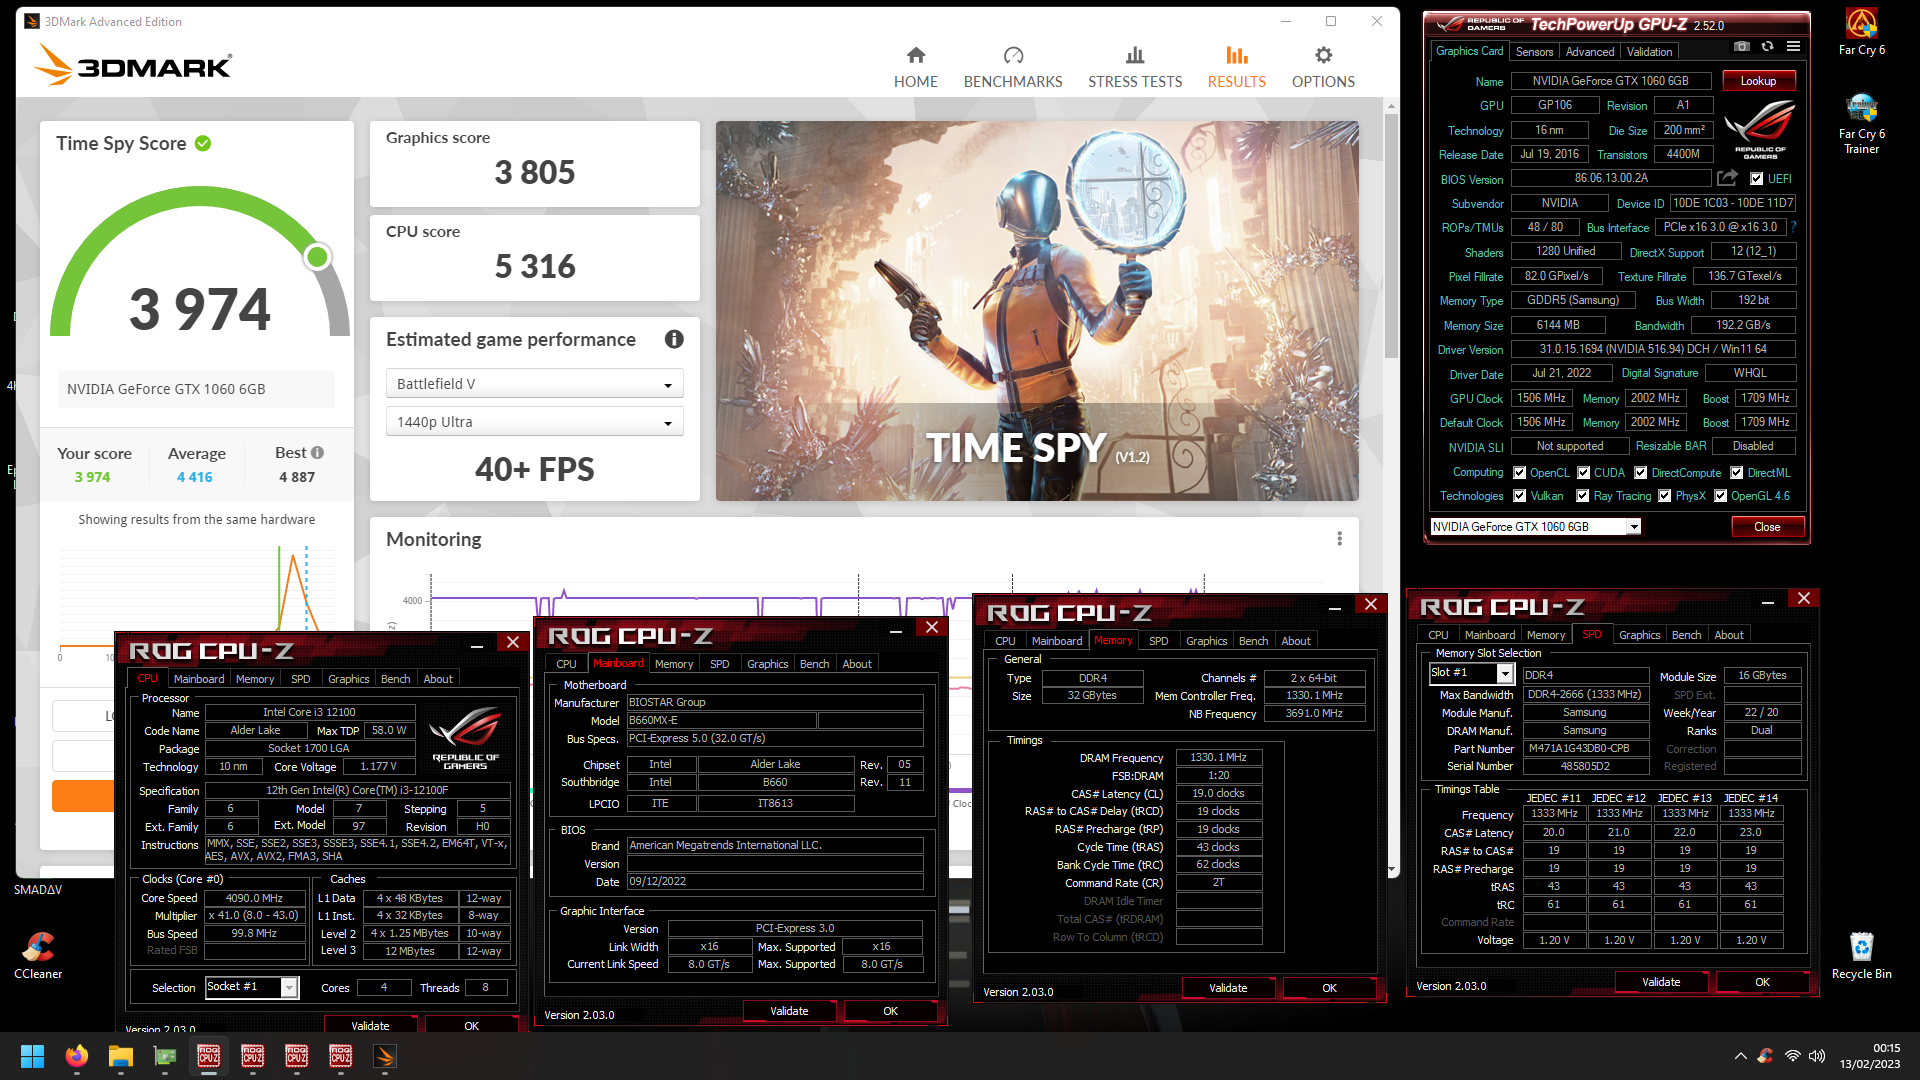
Task: Toggle the OpenCL checkbox in GPU-Z
Action: (1520, 473)
